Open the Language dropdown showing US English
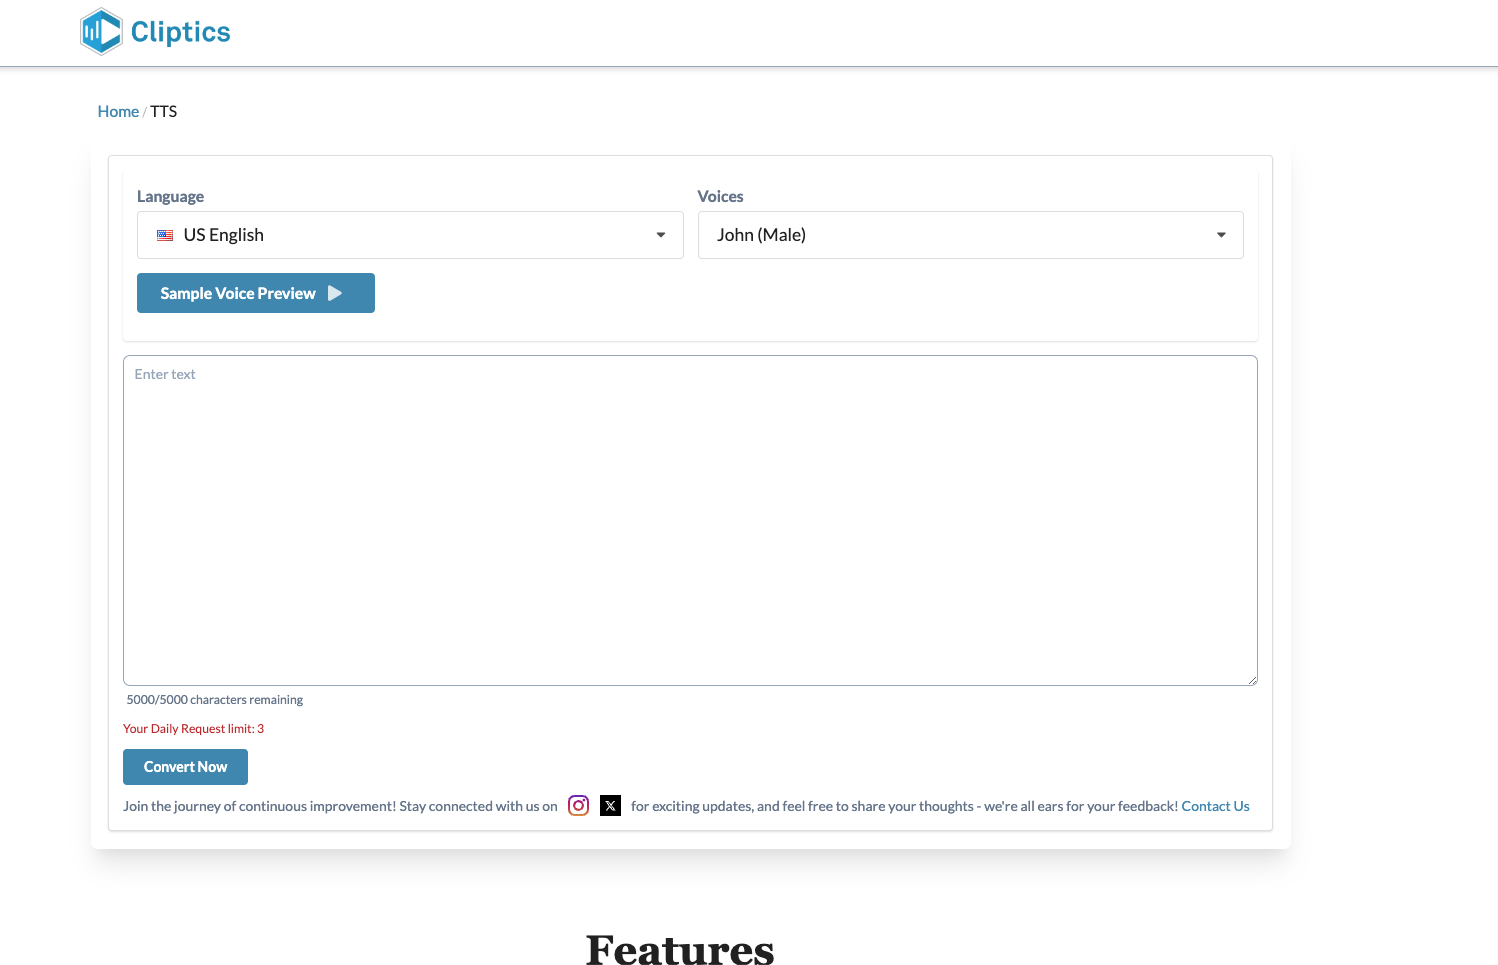The height and width of the screenshot is (965, 1498). tap(410, 234)
